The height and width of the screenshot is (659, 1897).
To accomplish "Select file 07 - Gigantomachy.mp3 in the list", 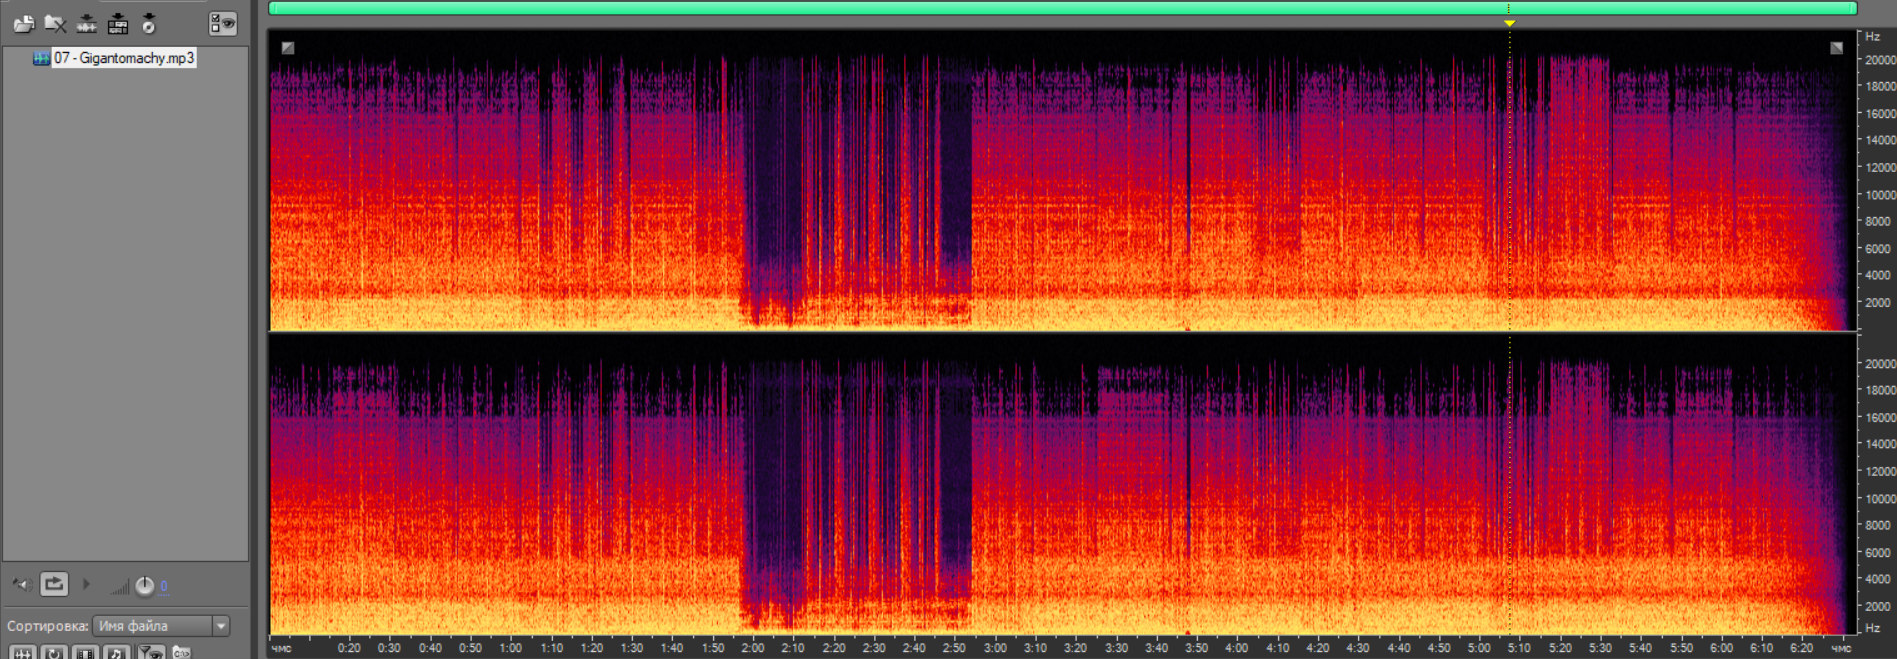I will [x=124, y=58].
